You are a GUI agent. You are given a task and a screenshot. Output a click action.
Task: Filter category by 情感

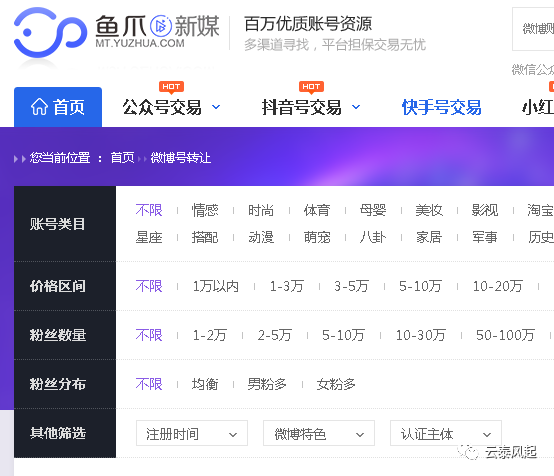(205, 210)
